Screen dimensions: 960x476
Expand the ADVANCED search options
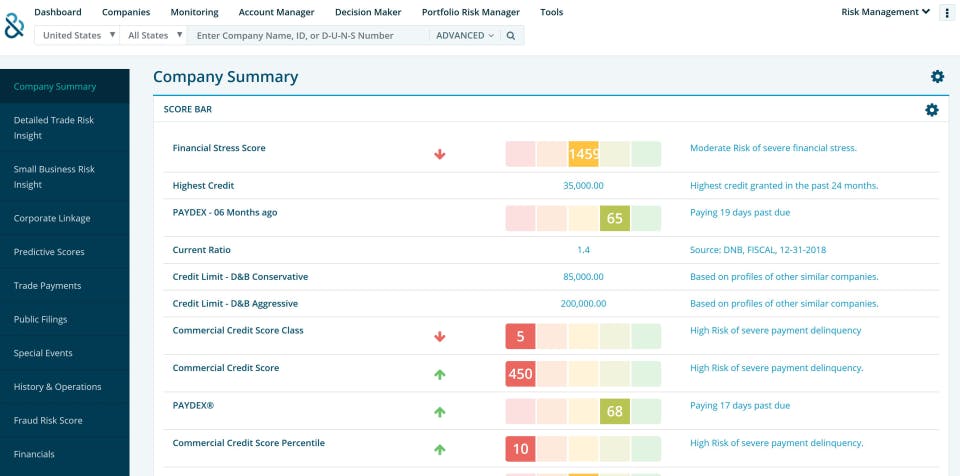point(465,35)
